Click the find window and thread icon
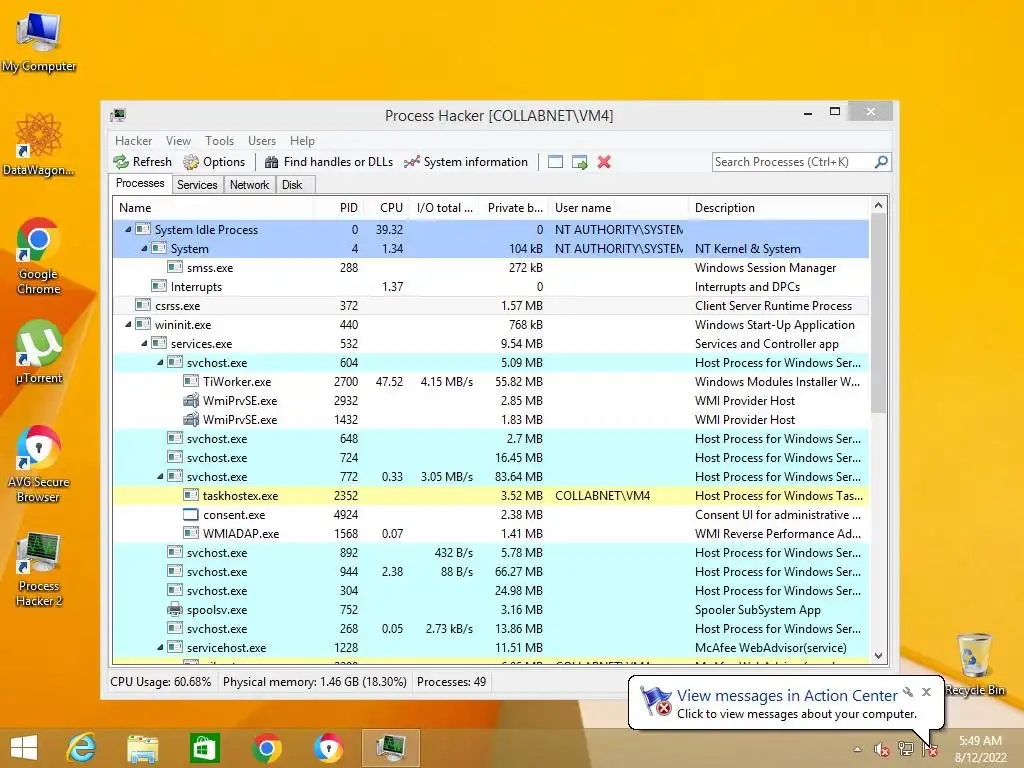The image size is (1024, 768). [x=579, y=162]
